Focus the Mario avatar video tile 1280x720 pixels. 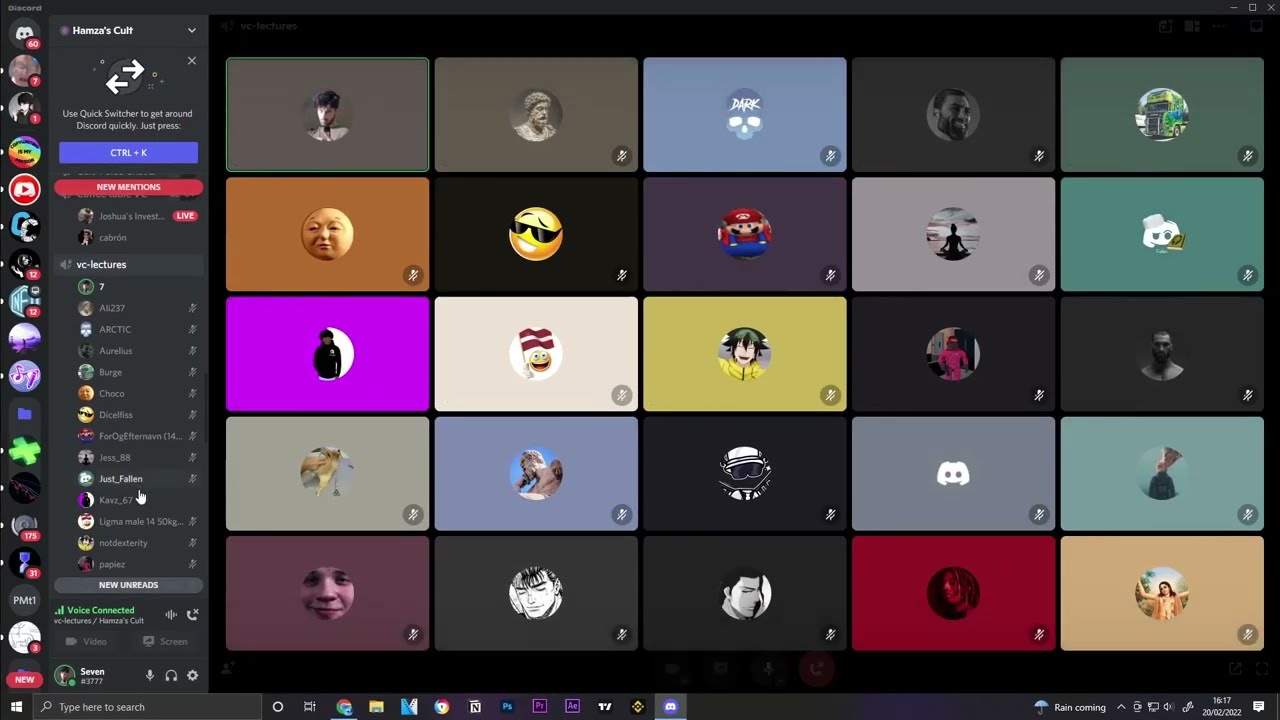click(745, 234)
